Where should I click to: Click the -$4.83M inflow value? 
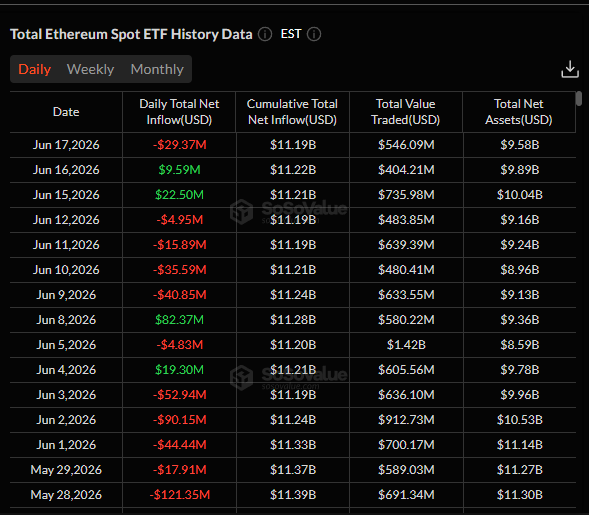180,345
